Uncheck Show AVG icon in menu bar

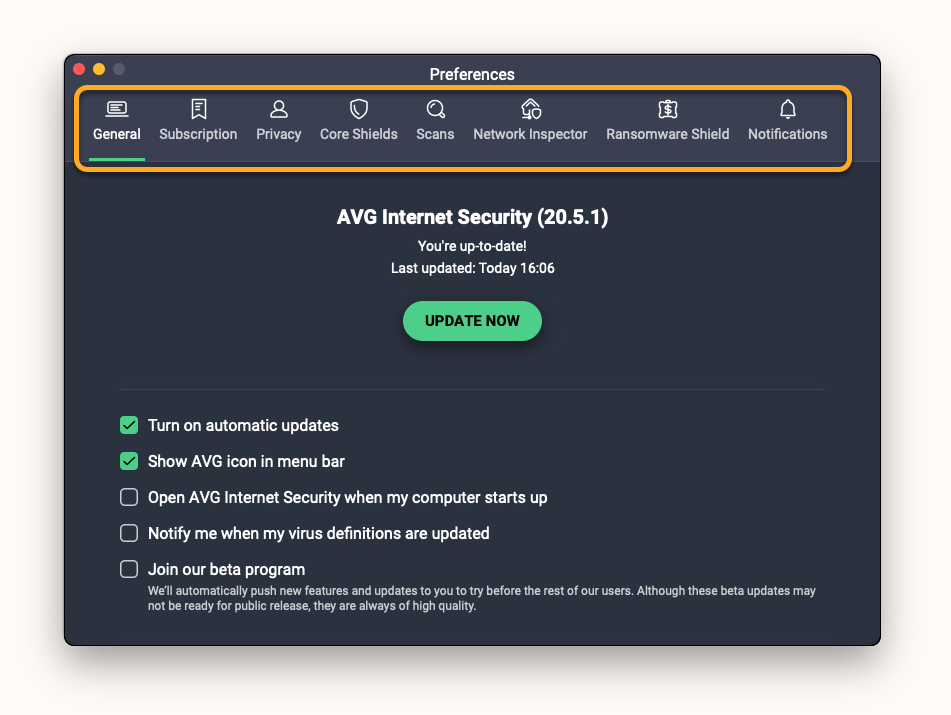coord(129,461)
